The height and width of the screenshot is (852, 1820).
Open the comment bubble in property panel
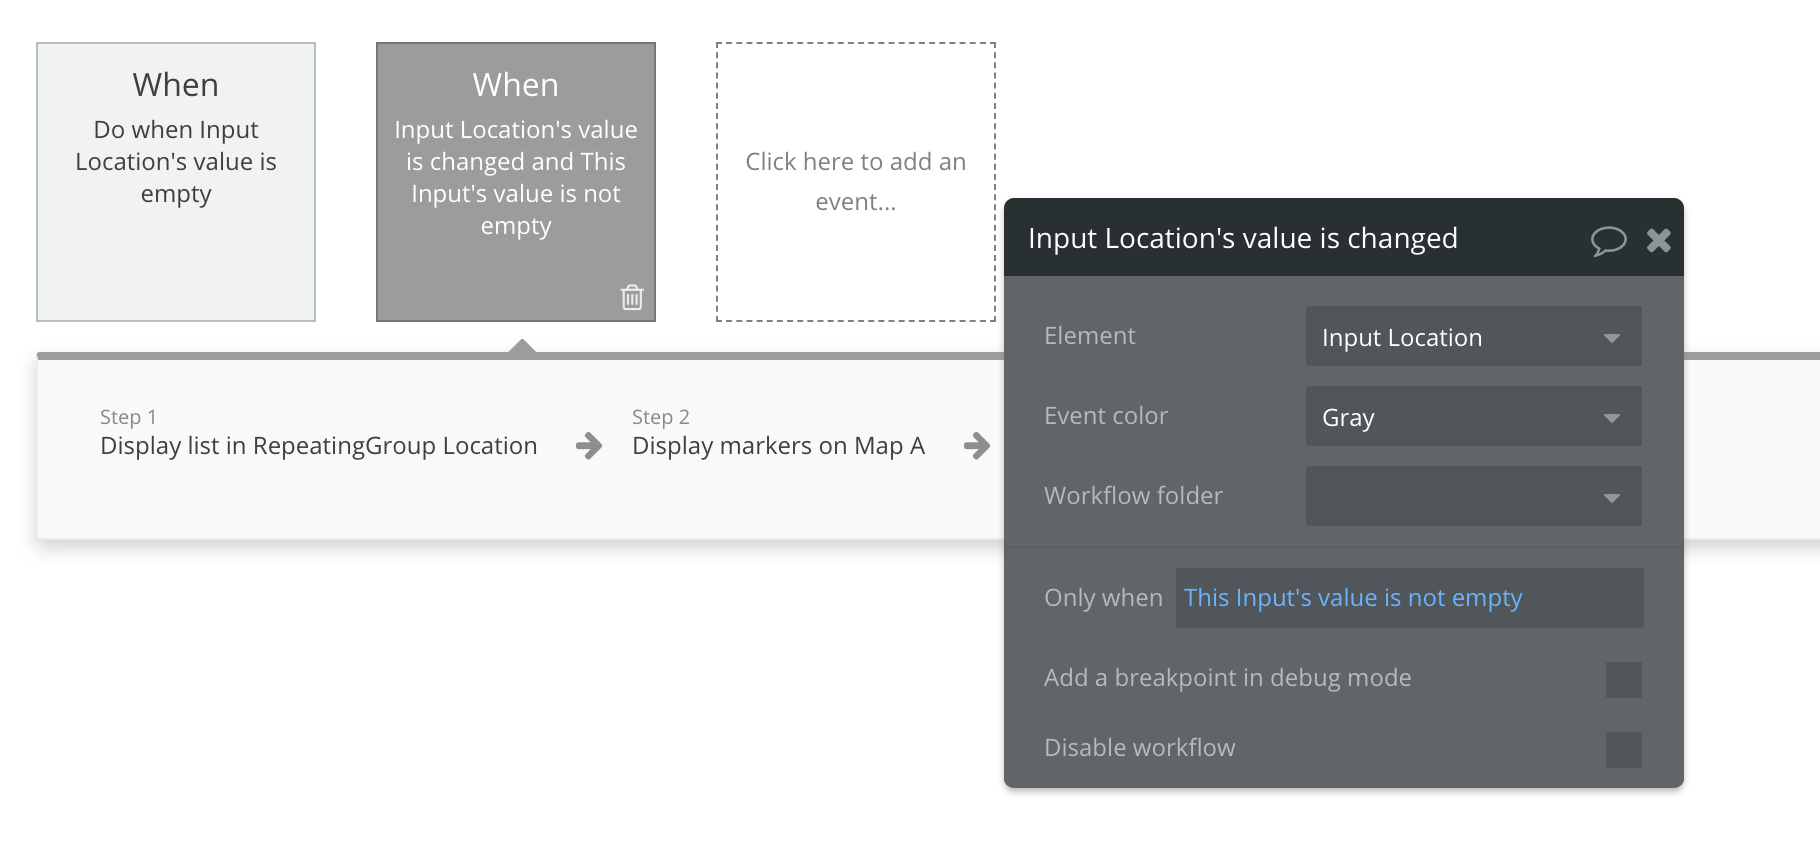click(x=1608, y=240)
